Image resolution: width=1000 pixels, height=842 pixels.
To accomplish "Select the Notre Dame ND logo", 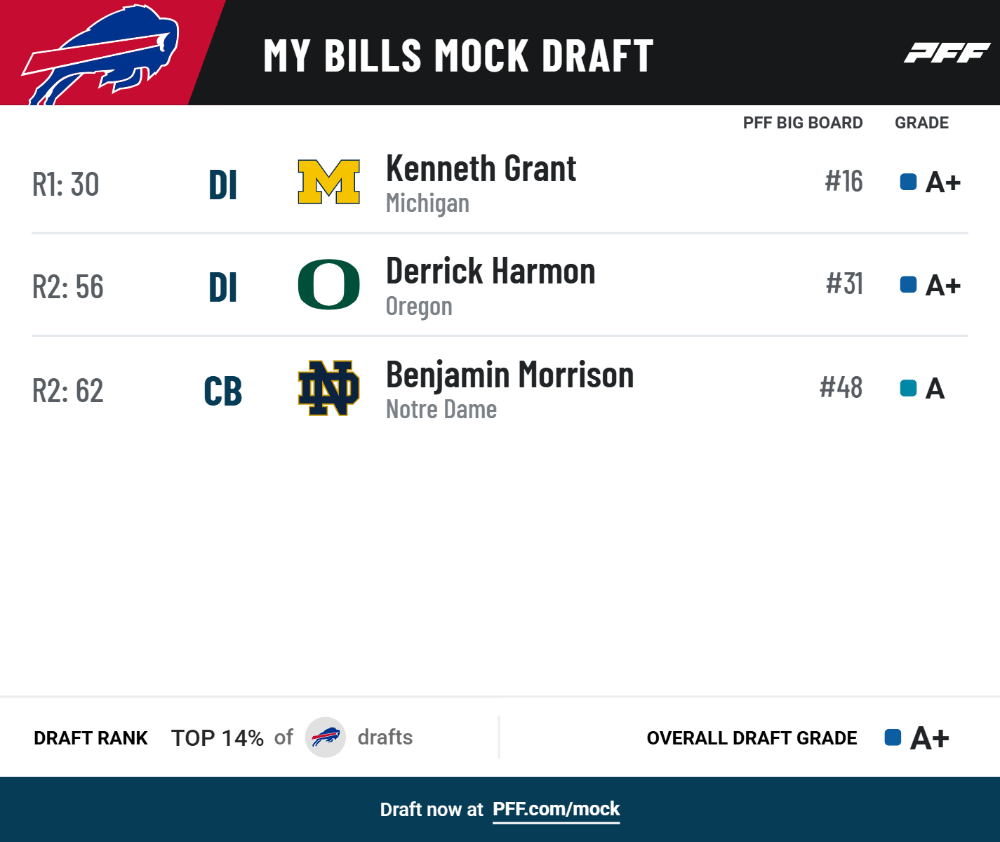I will [328, 388].
